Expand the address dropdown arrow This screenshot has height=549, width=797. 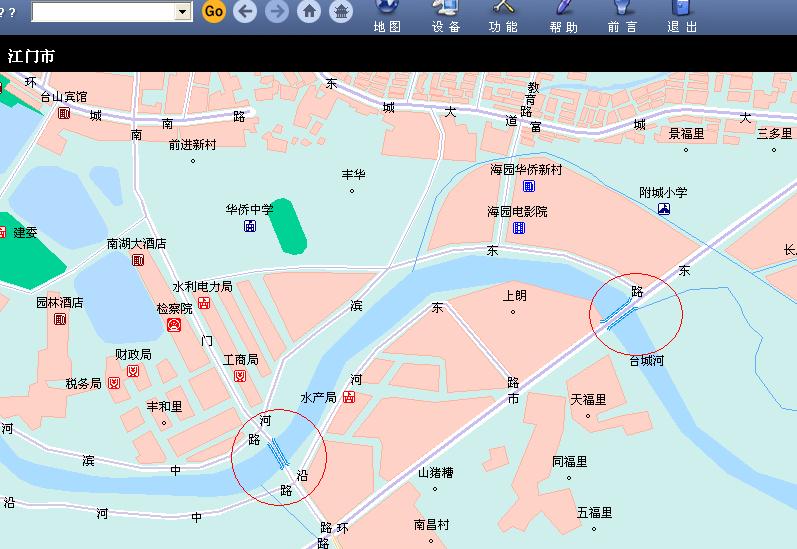182,11
